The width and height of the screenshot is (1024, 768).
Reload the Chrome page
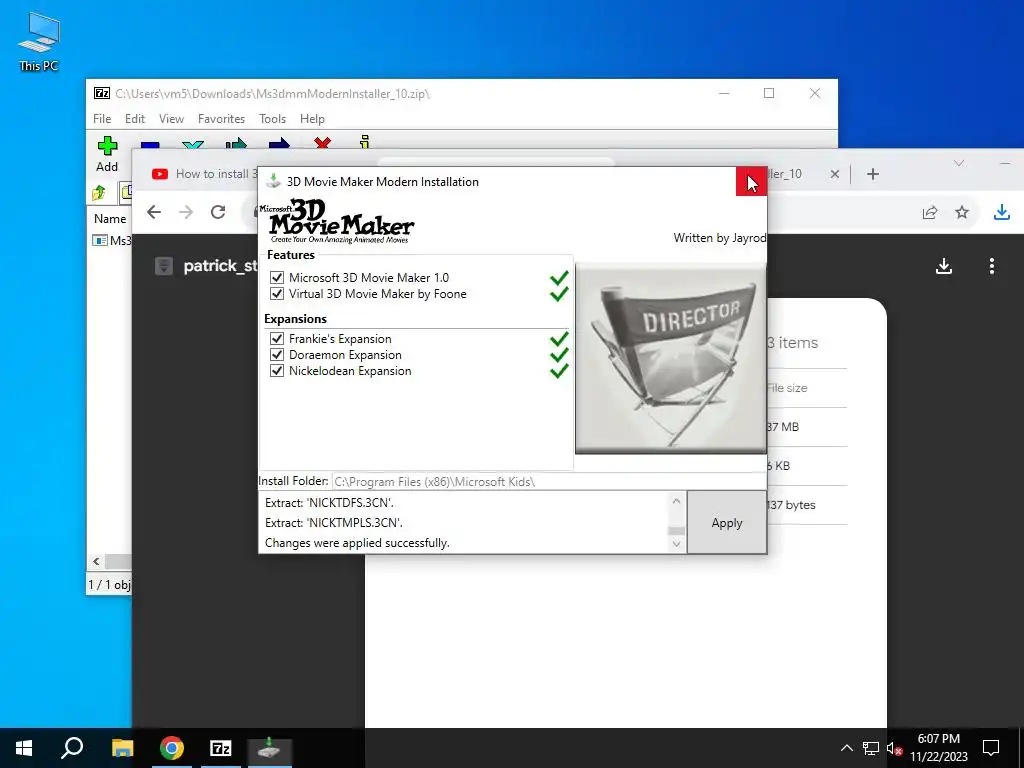tap(218, 212)
